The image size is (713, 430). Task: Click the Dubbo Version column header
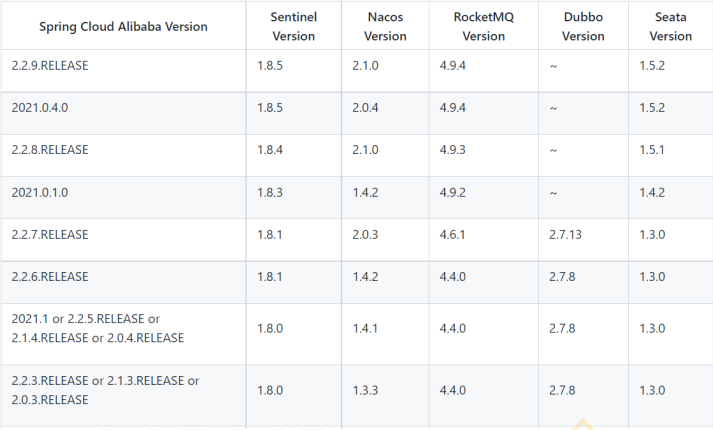582,27
